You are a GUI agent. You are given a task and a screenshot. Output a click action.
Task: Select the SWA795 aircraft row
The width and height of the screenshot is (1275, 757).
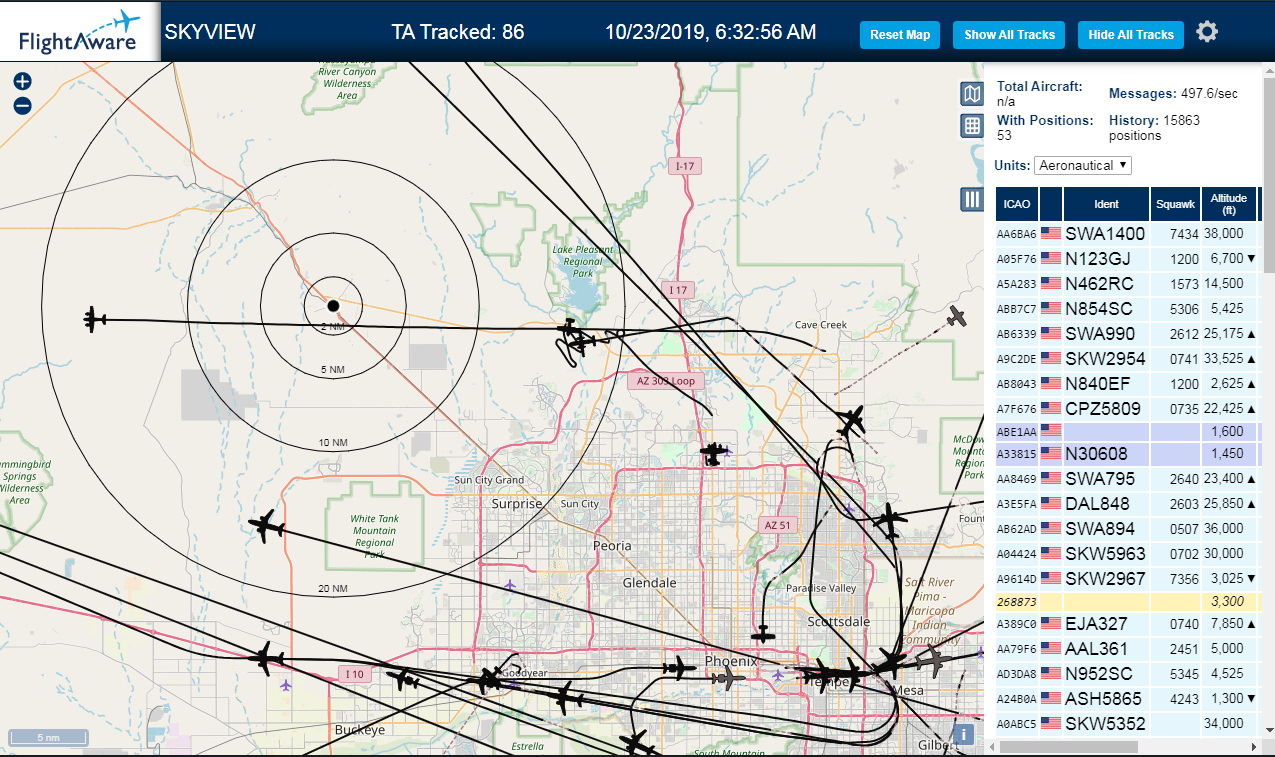coord(1127,479)
